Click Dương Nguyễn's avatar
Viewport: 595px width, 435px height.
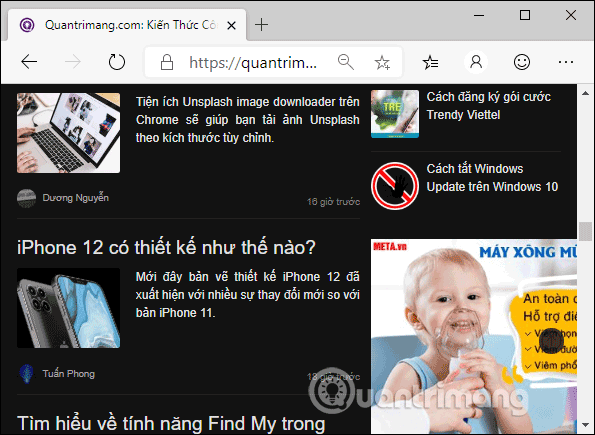coord(27,198)
